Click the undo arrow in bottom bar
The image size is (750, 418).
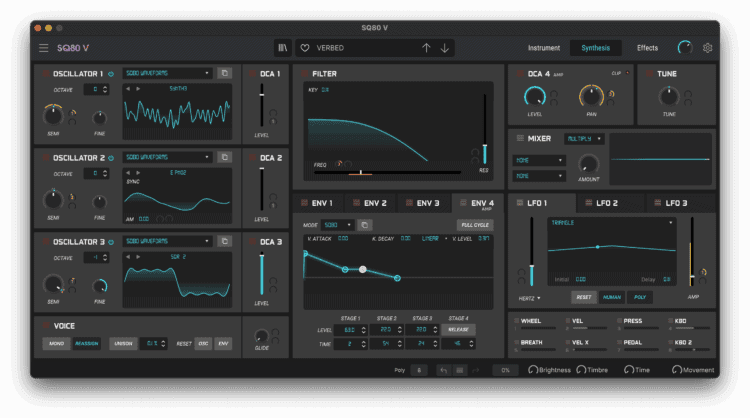point(443,370)
